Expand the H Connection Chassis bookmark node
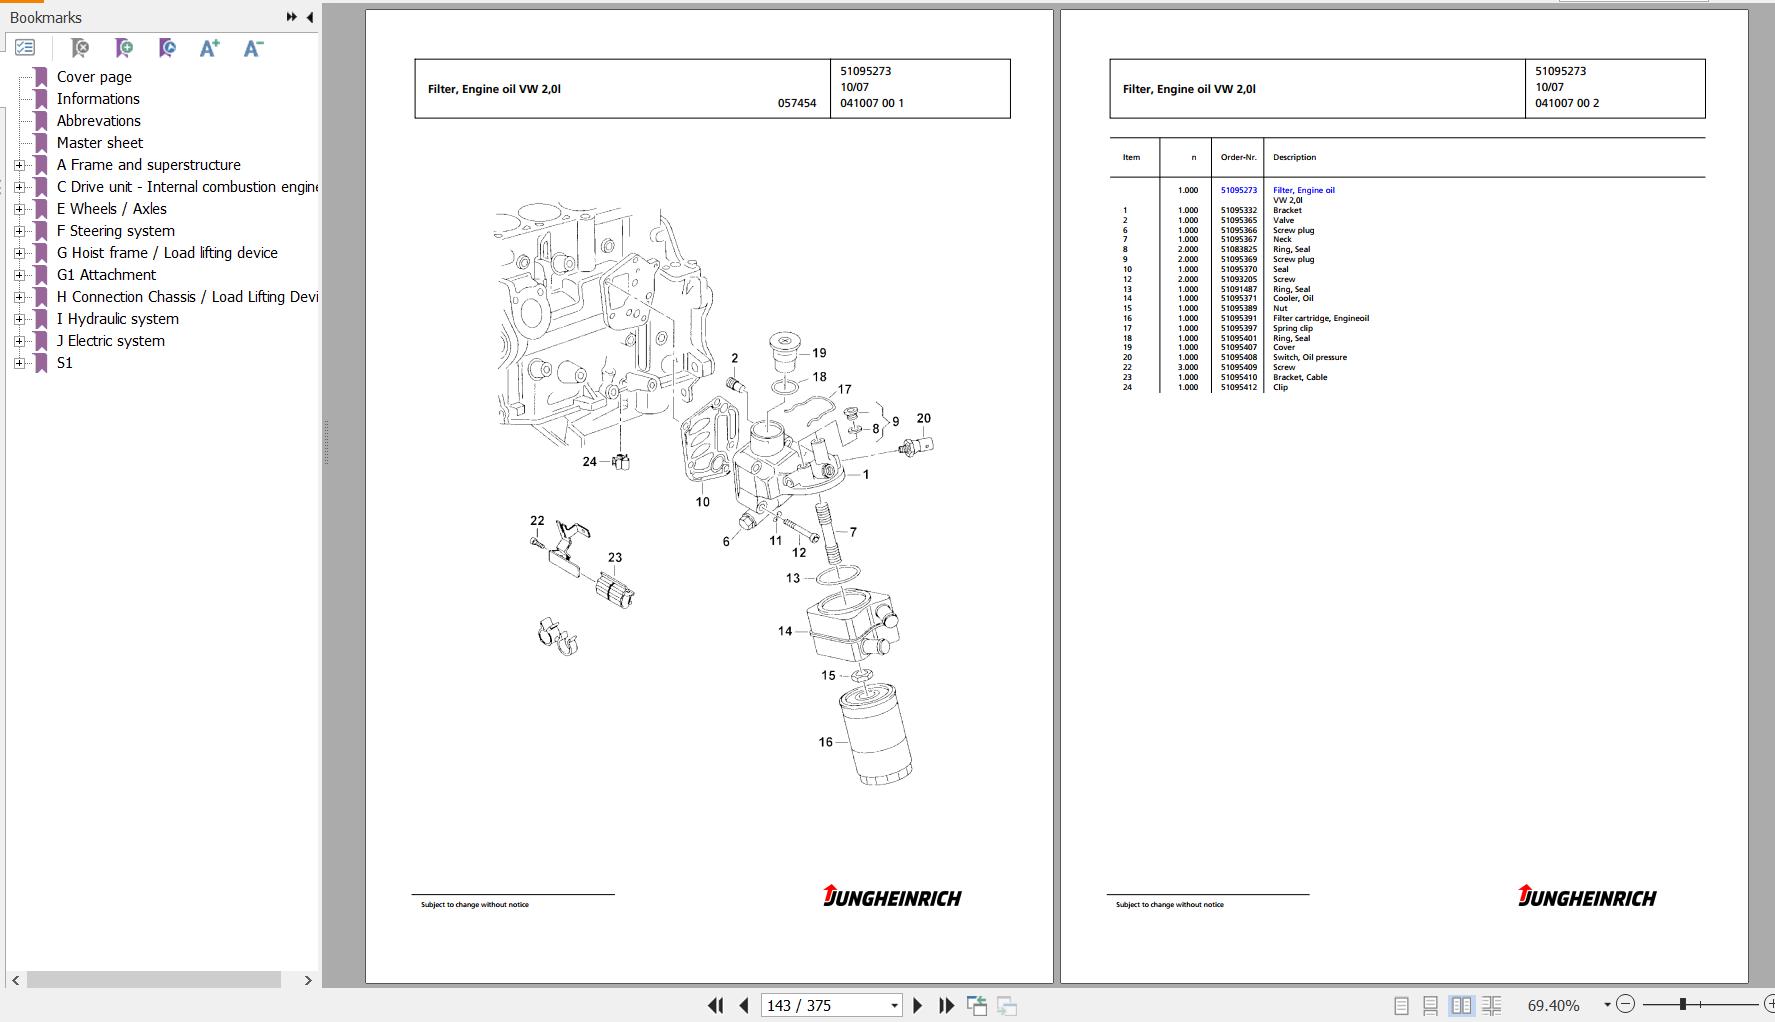 click(x=19, y=297)
